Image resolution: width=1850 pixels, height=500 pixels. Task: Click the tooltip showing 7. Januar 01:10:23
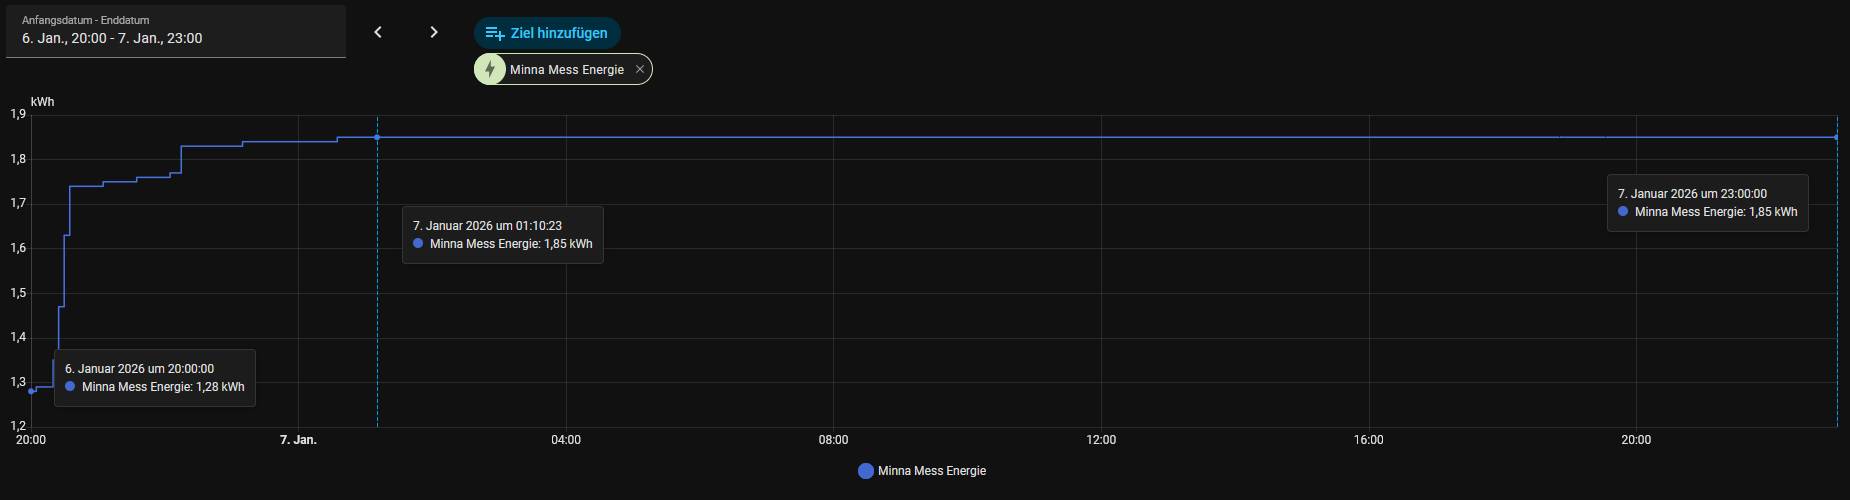point(502,235)
